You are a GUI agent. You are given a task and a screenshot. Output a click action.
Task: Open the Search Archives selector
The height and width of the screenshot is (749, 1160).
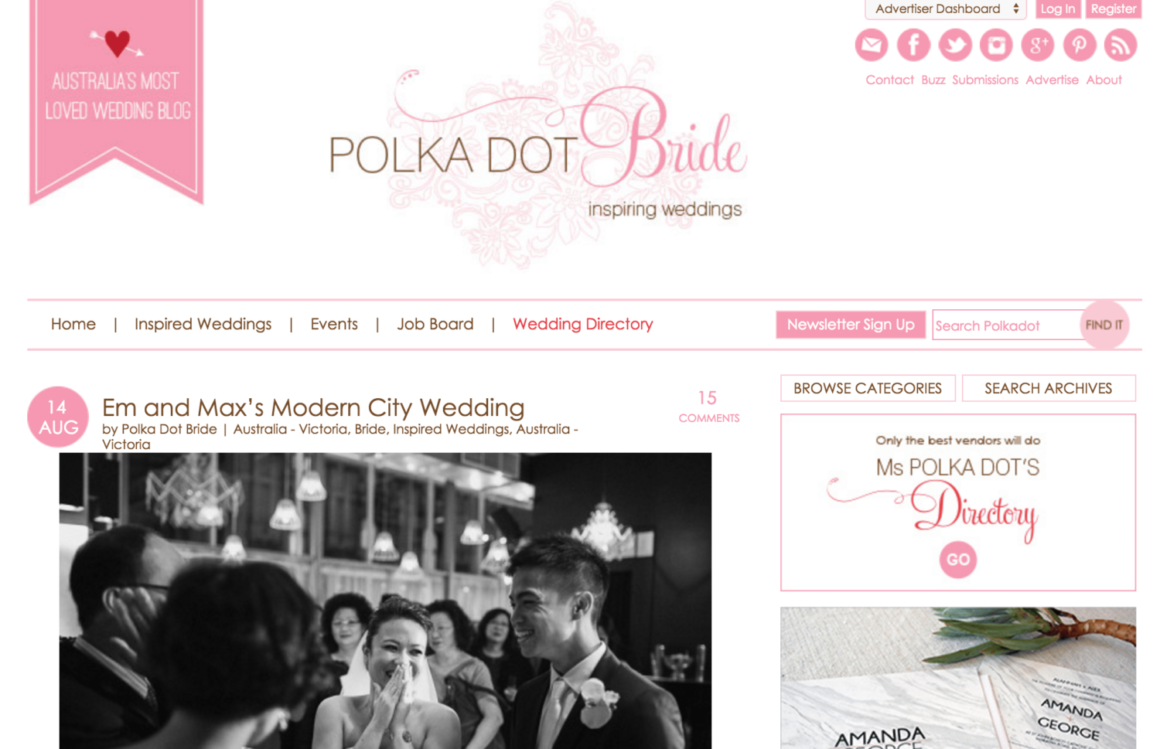click(1048, 389)
